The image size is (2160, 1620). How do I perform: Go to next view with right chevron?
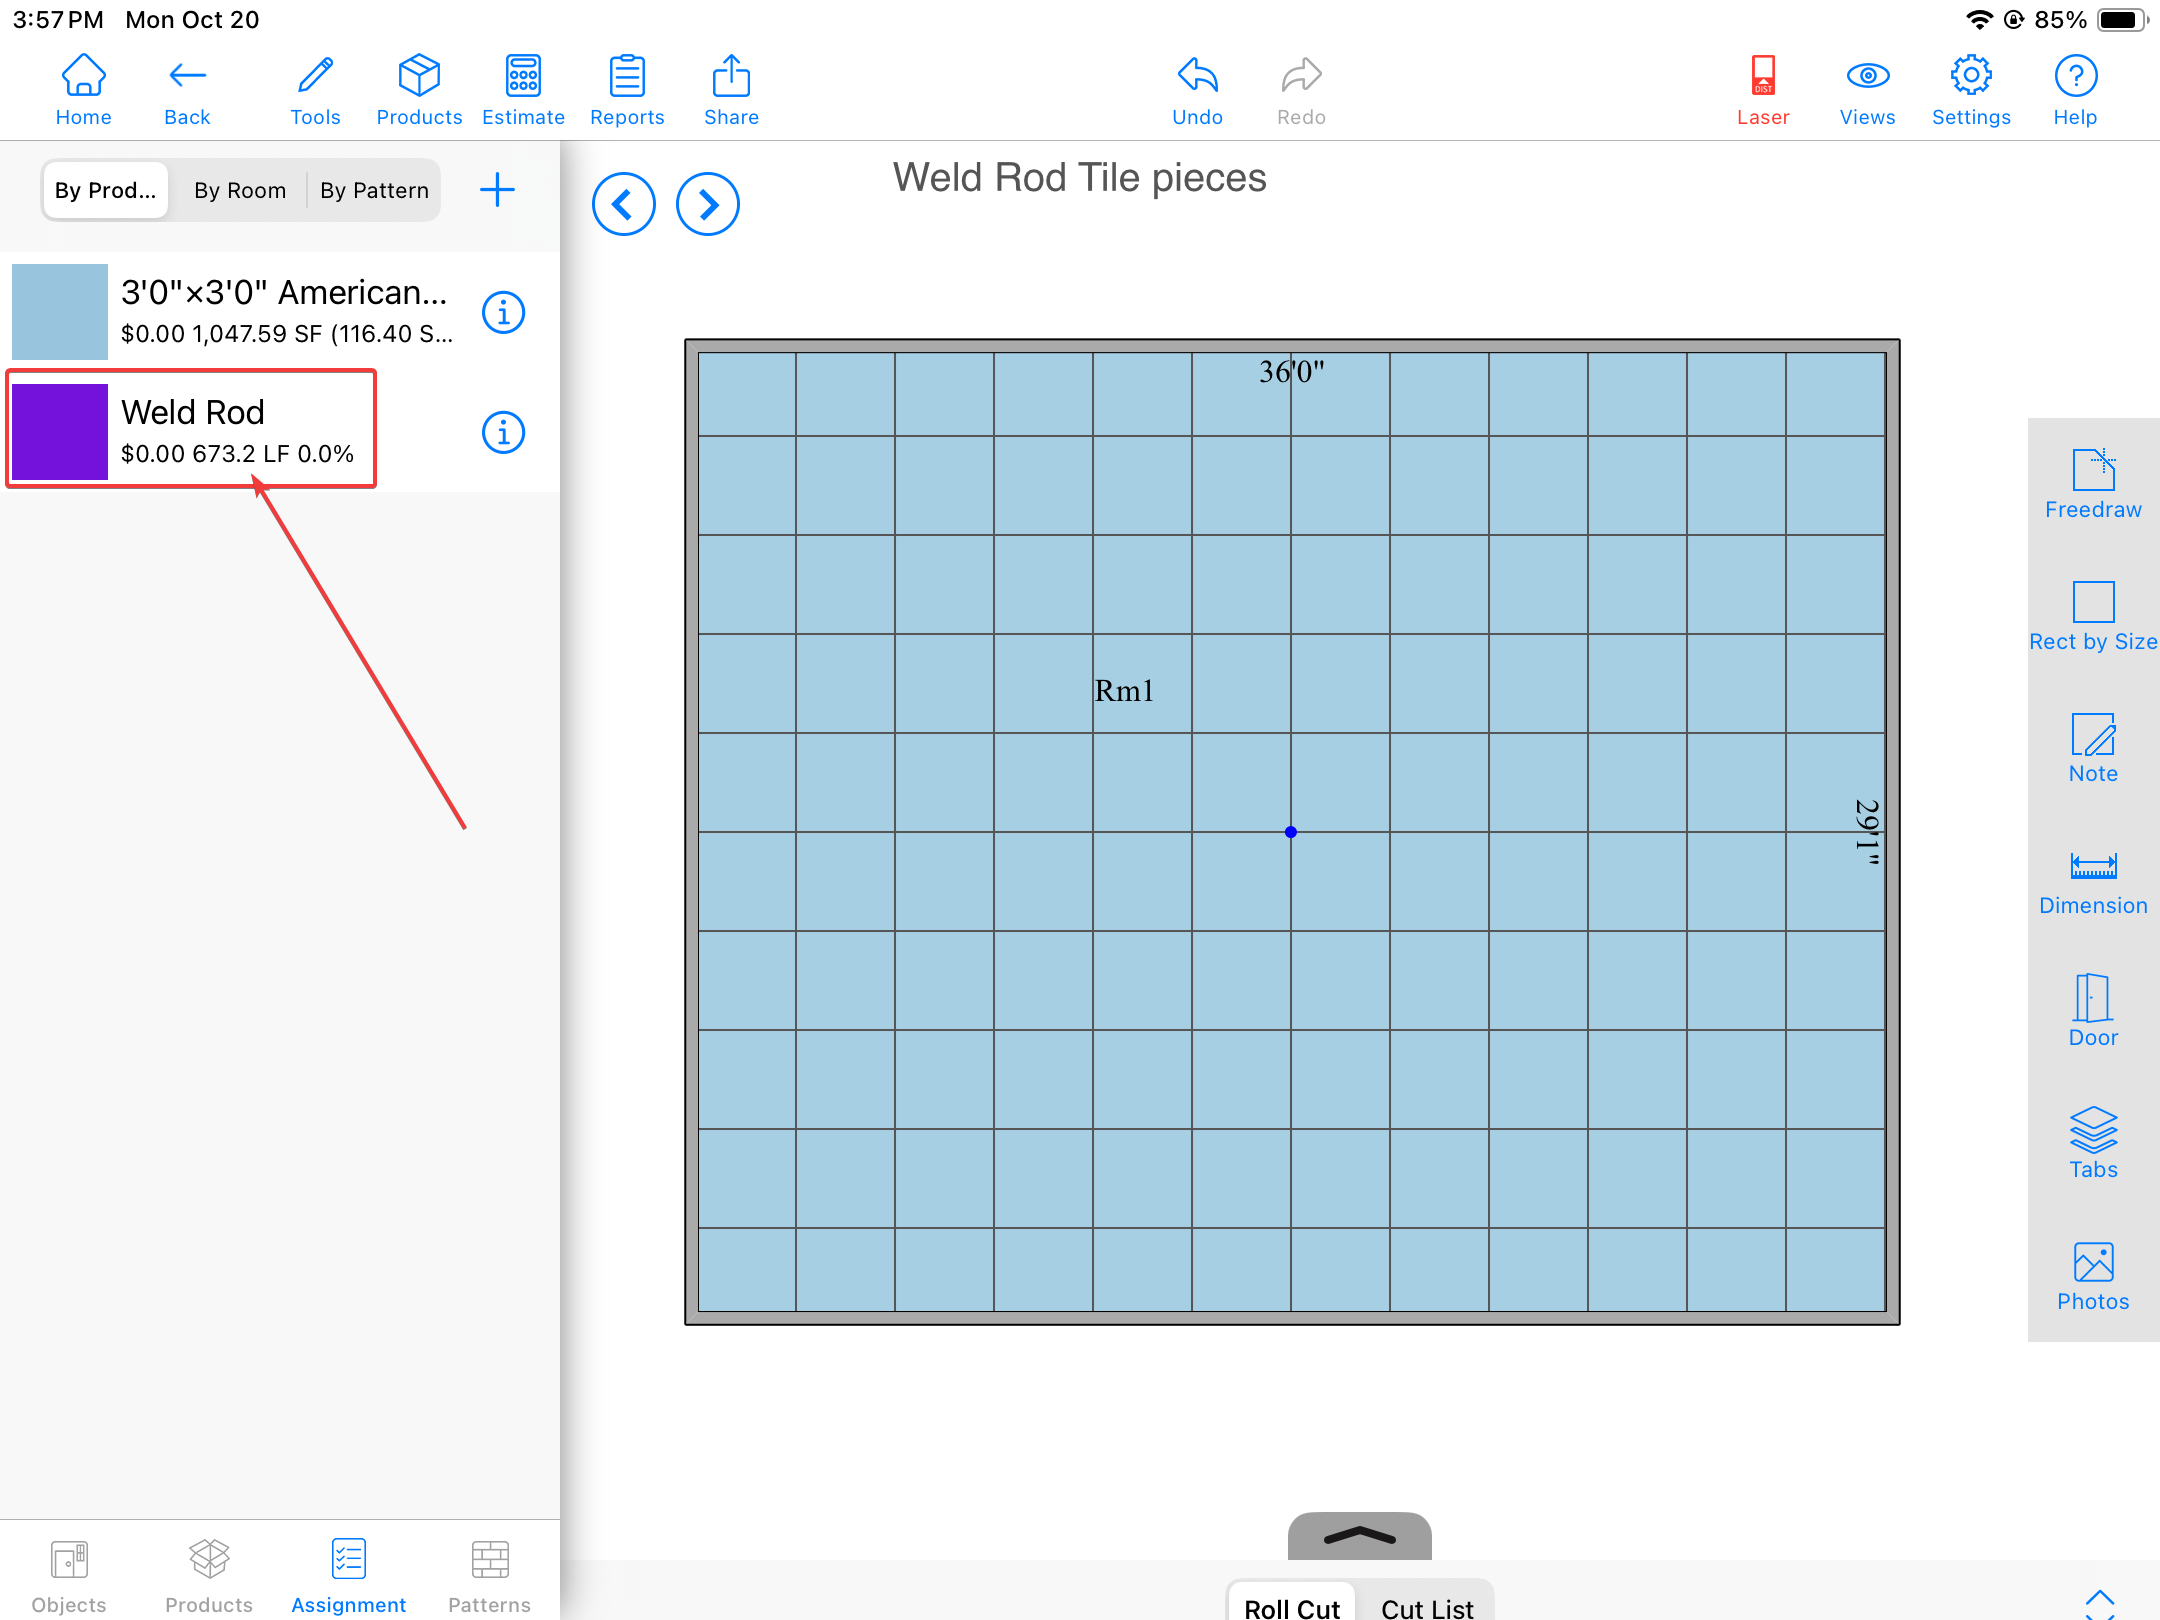tap(707, 204)
